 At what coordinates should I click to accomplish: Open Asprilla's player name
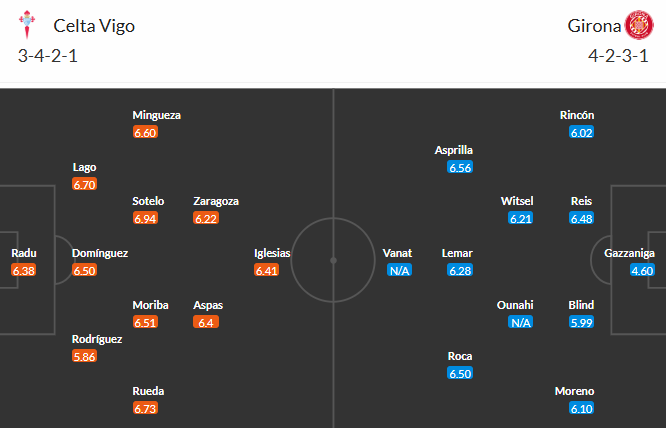454,150
